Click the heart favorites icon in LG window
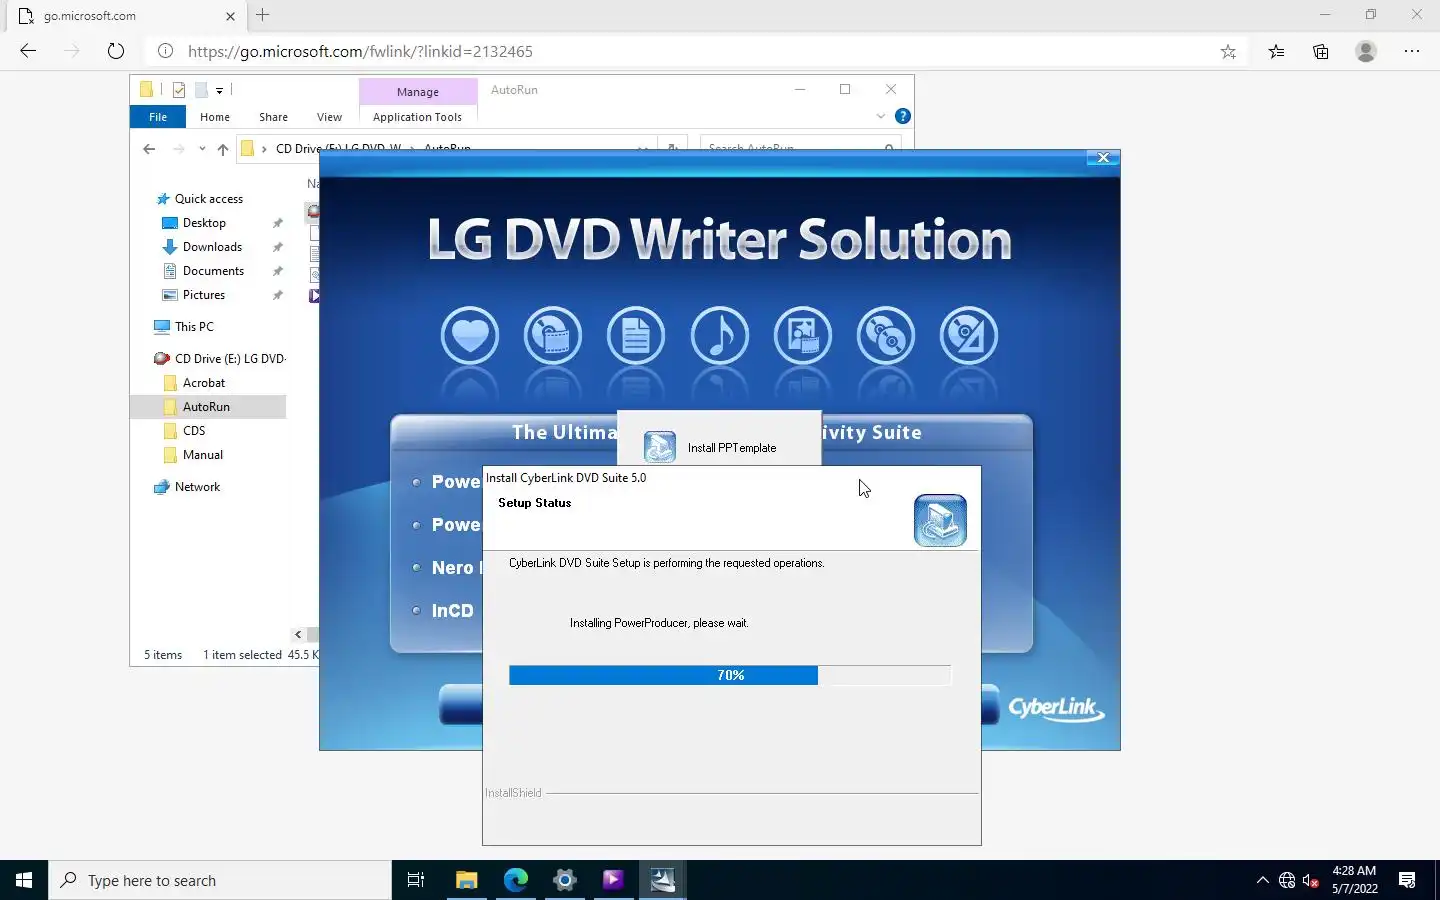 coord(469,336)
